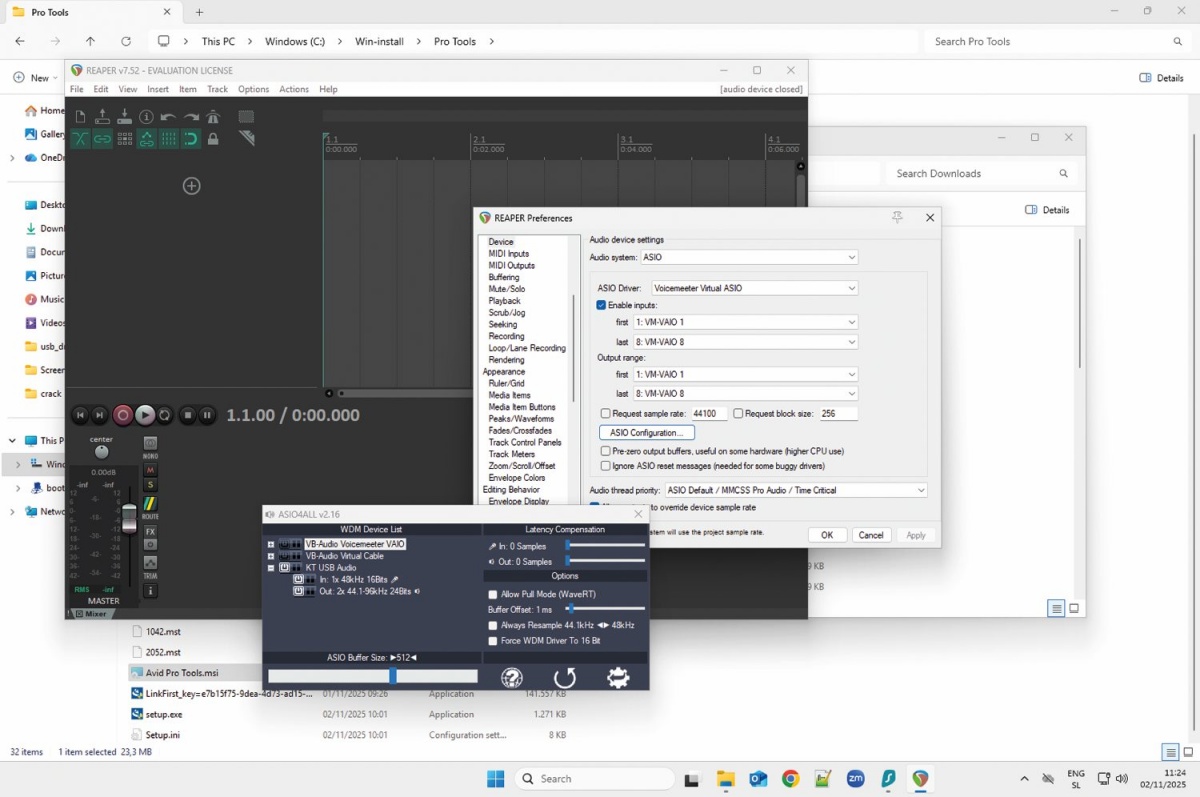This screenshot has height=797, width=1200.
Task: Click ASIO4ALL advanced options wrench icon
Action: tap(619, 678)
